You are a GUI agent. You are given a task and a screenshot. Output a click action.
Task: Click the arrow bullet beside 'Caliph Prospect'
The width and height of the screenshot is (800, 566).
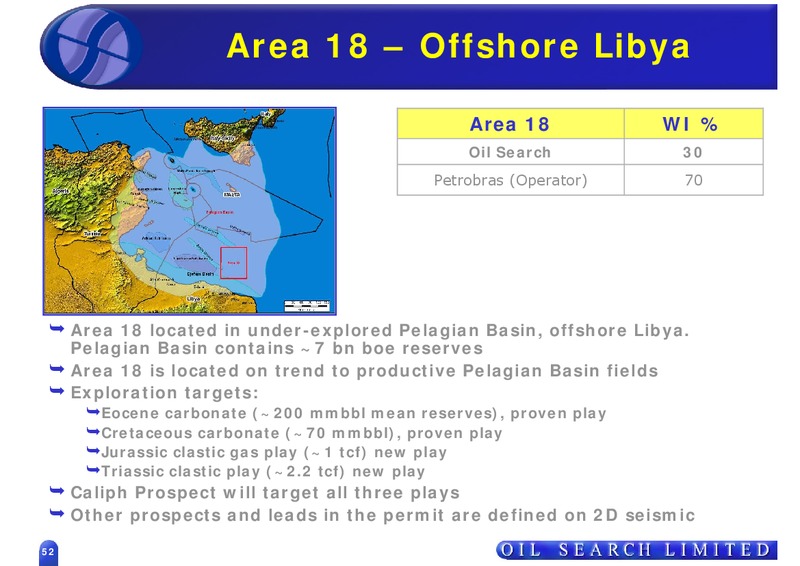pyautogui.click(x=57, y=491)
